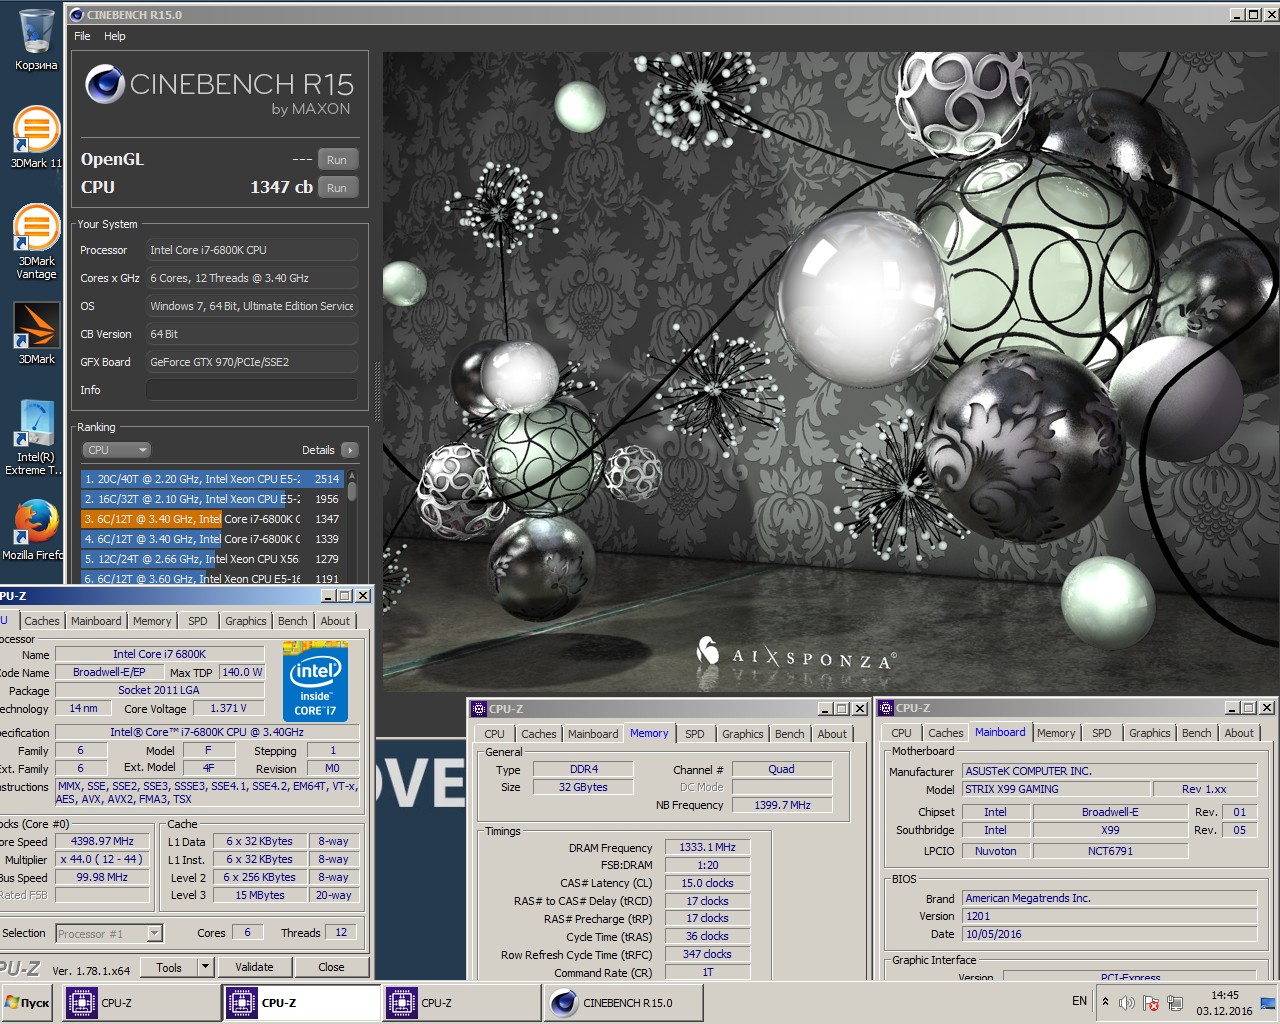Launch Mozilla Firefox from the desktop
Viewport: 1280px width, 1024px height.
click(36, 529)
